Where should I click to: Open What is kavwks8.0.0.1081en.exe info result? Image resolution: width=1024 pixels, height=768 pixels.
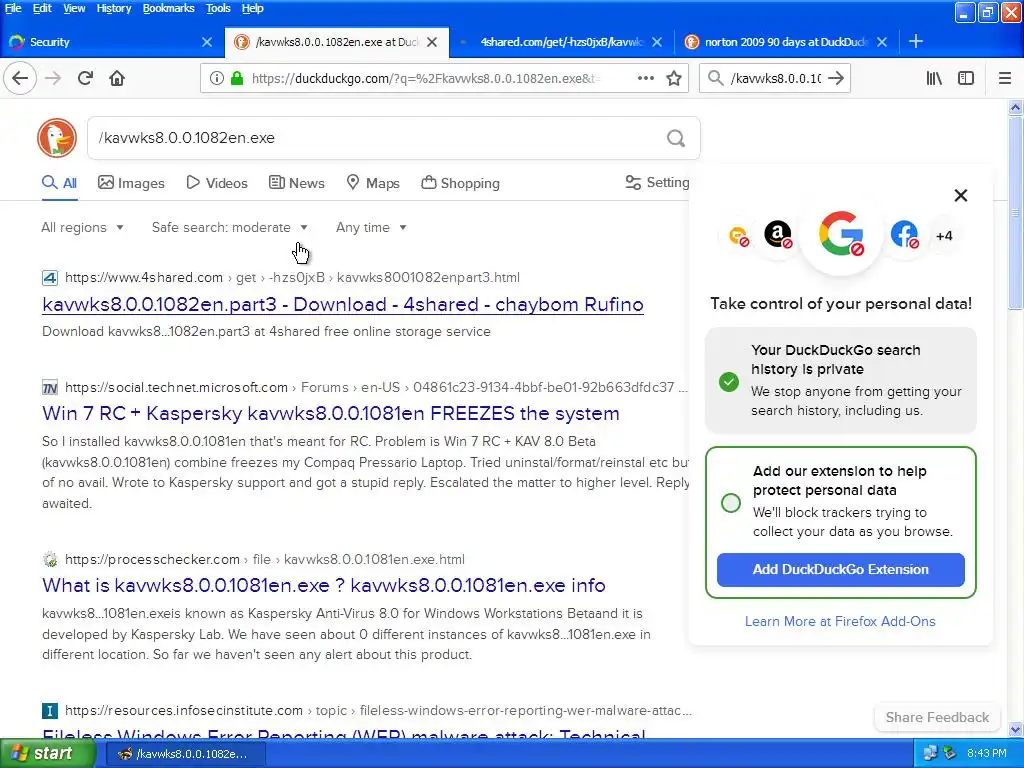pyautogui.click(x=323, y=585)
